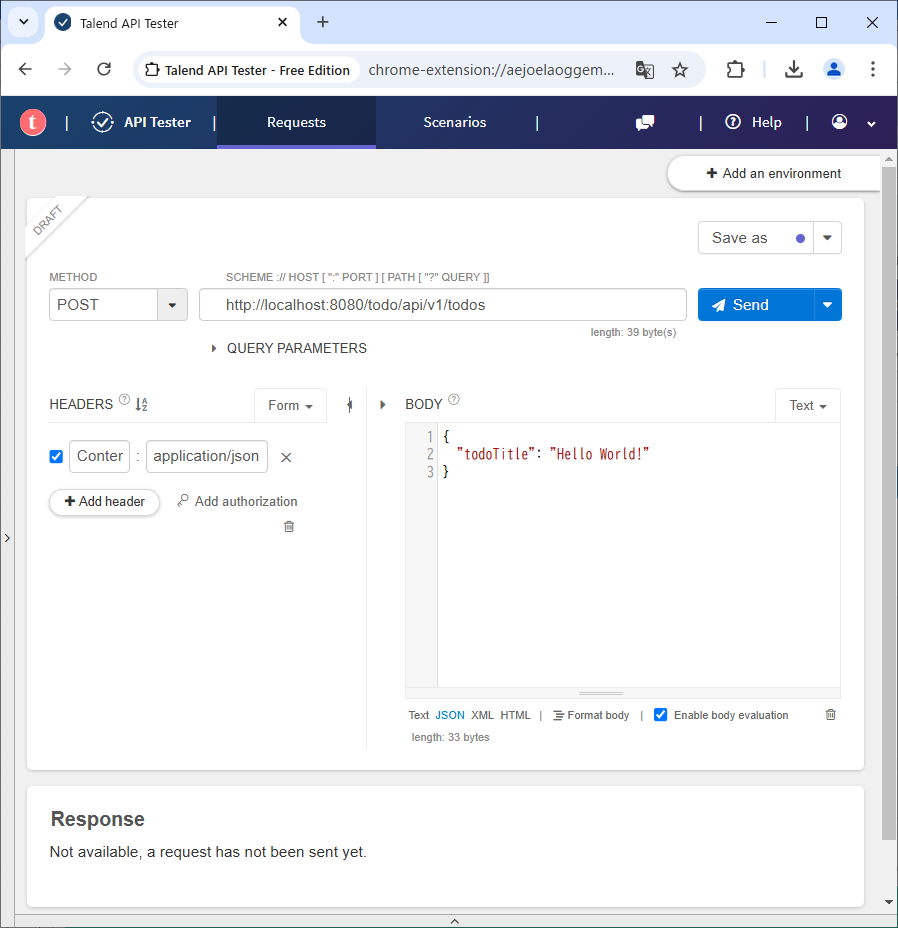The height and width of the screenshot is (928, 898).
Task: Open the Requests tab
Action: click(x=296, y=122)
